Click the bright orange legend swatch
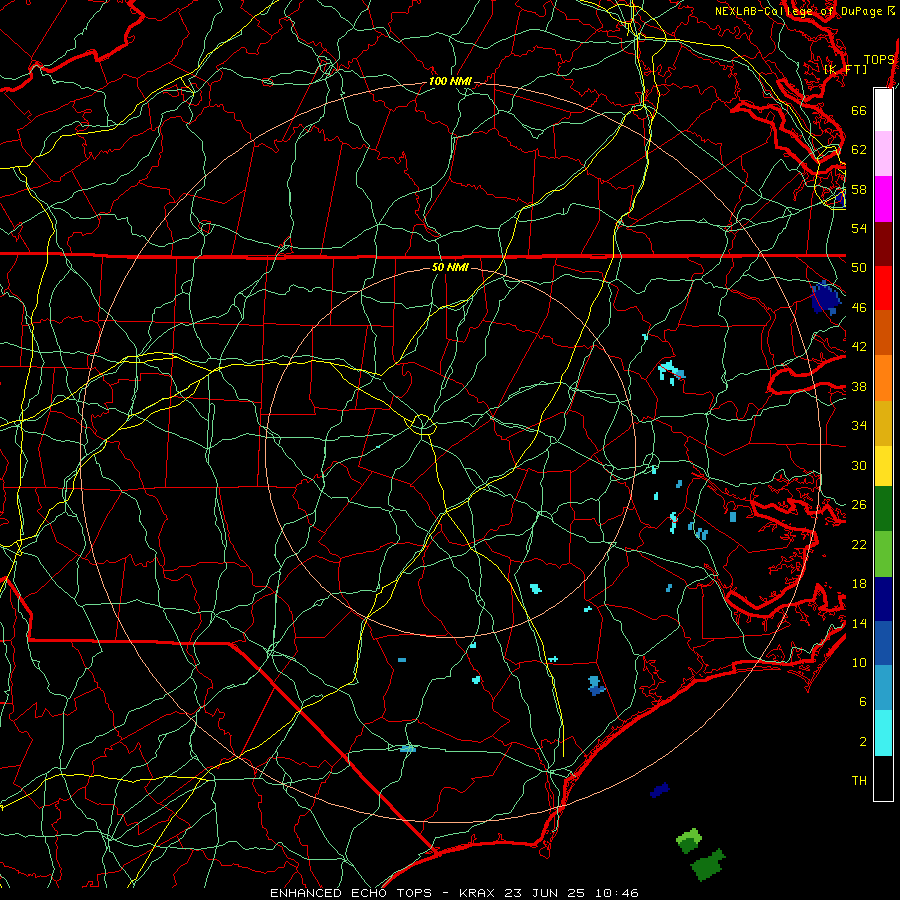Viewport: 900px width, 900px height. (x=883, y=378)
